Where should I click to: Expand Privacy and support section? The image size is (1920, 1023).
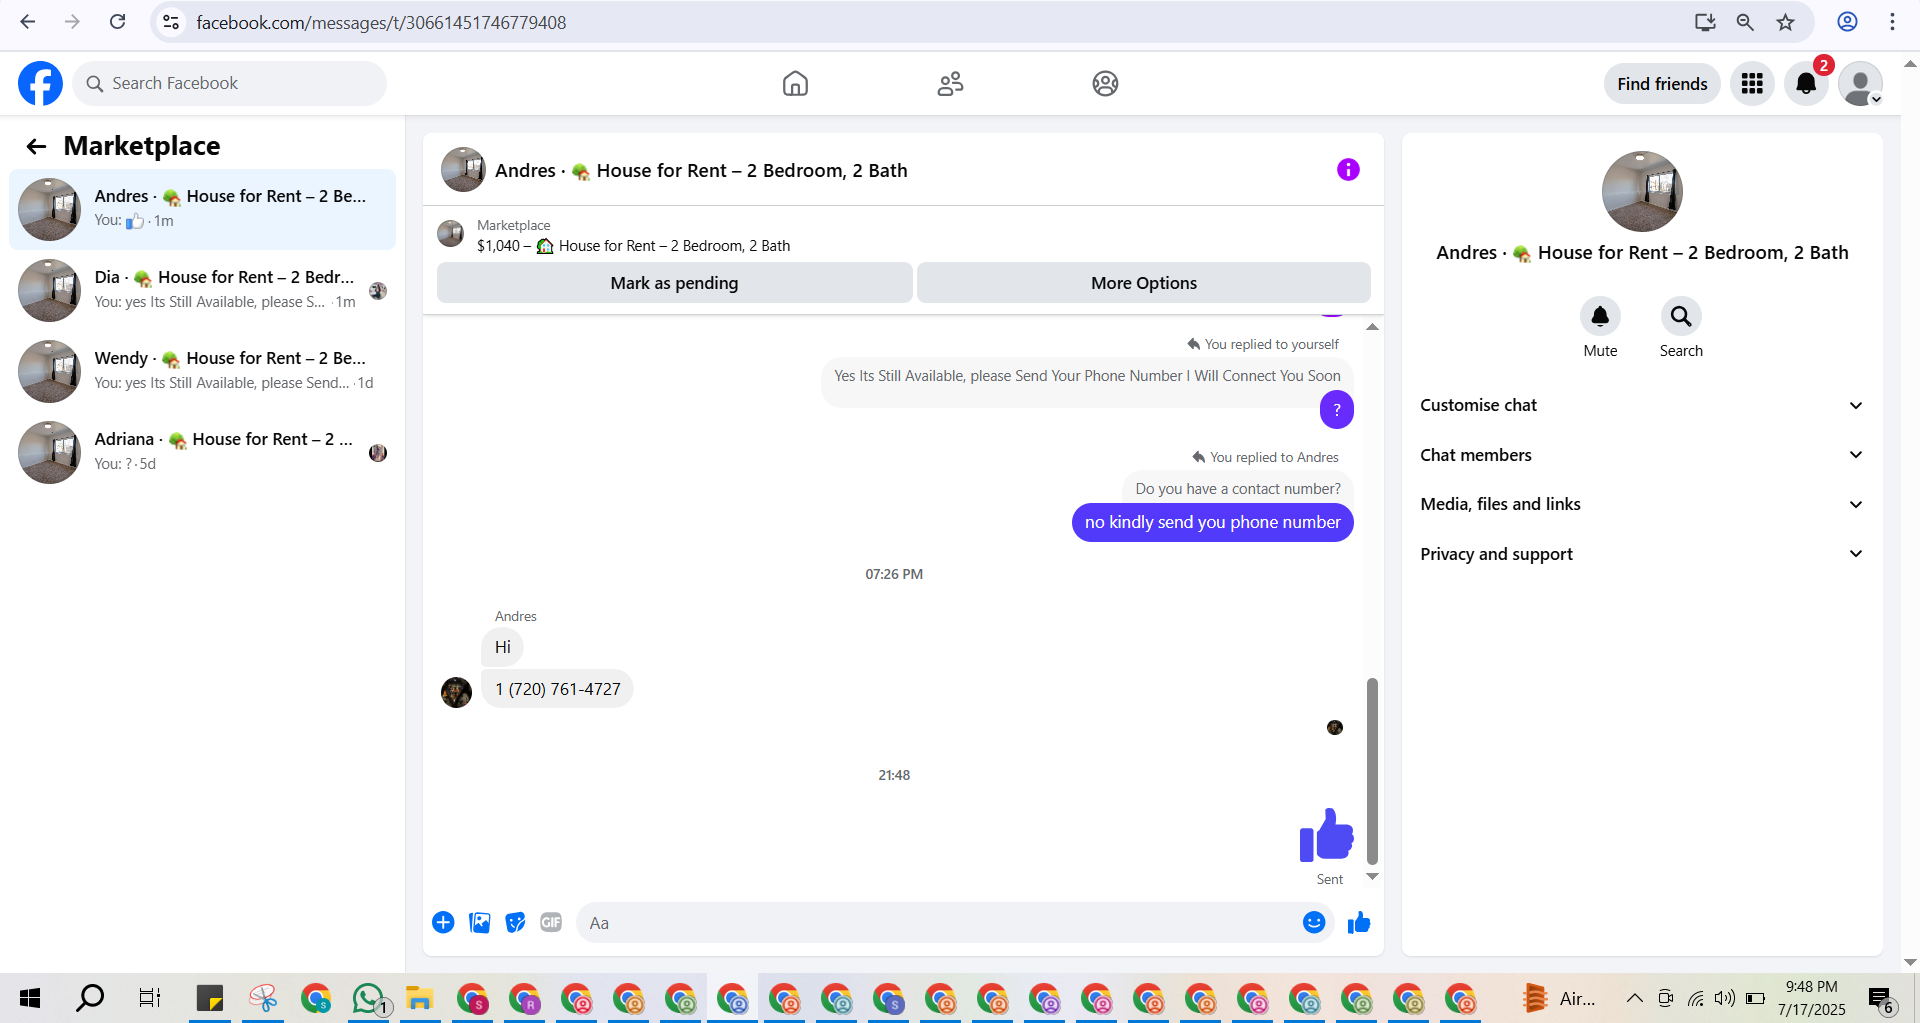click(1642, 554)
